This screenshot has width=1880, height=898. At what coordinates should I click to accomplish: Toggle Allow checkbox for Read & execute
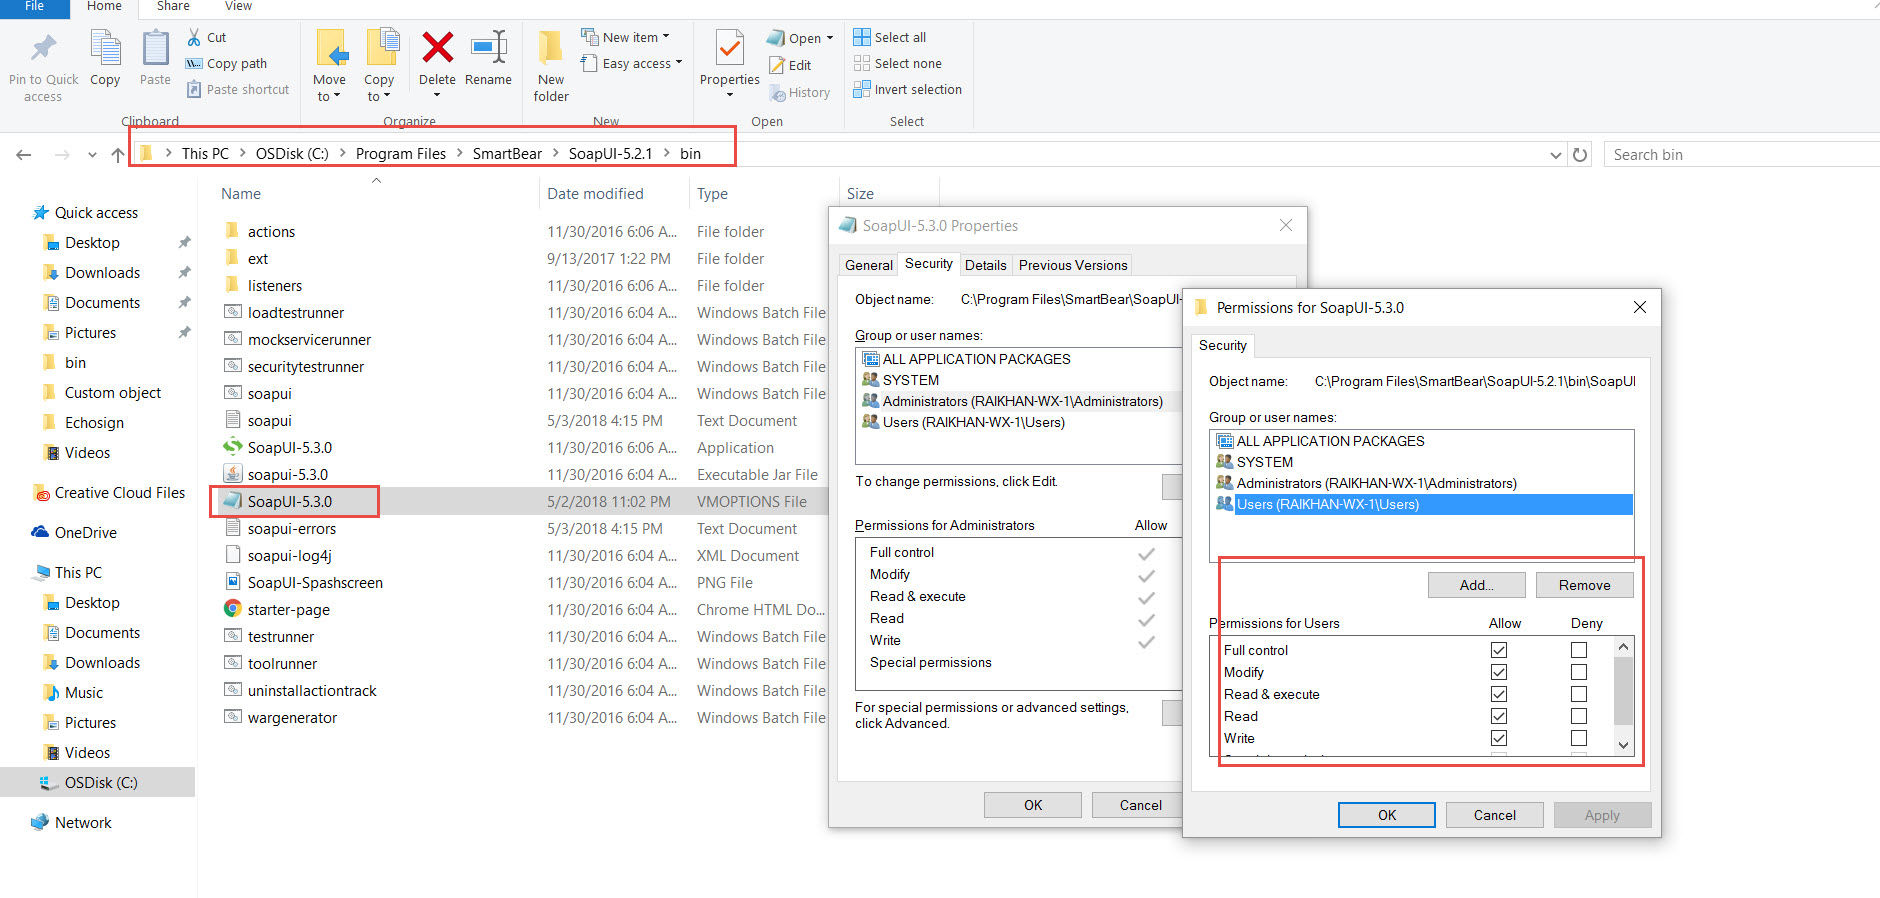(x=1499, y=694)
